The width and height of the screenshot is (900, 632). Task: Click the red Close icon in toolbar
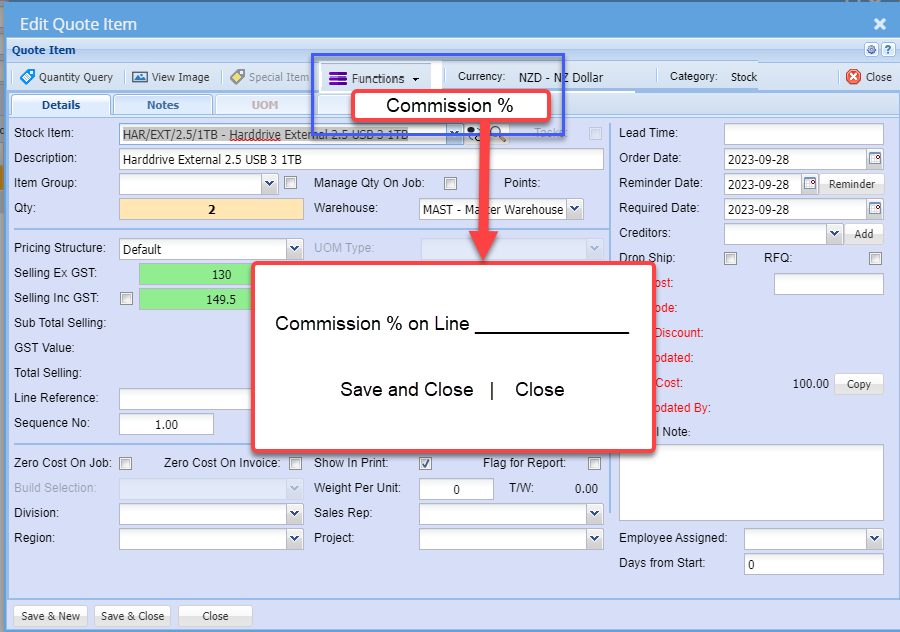(x=854, y=77)
